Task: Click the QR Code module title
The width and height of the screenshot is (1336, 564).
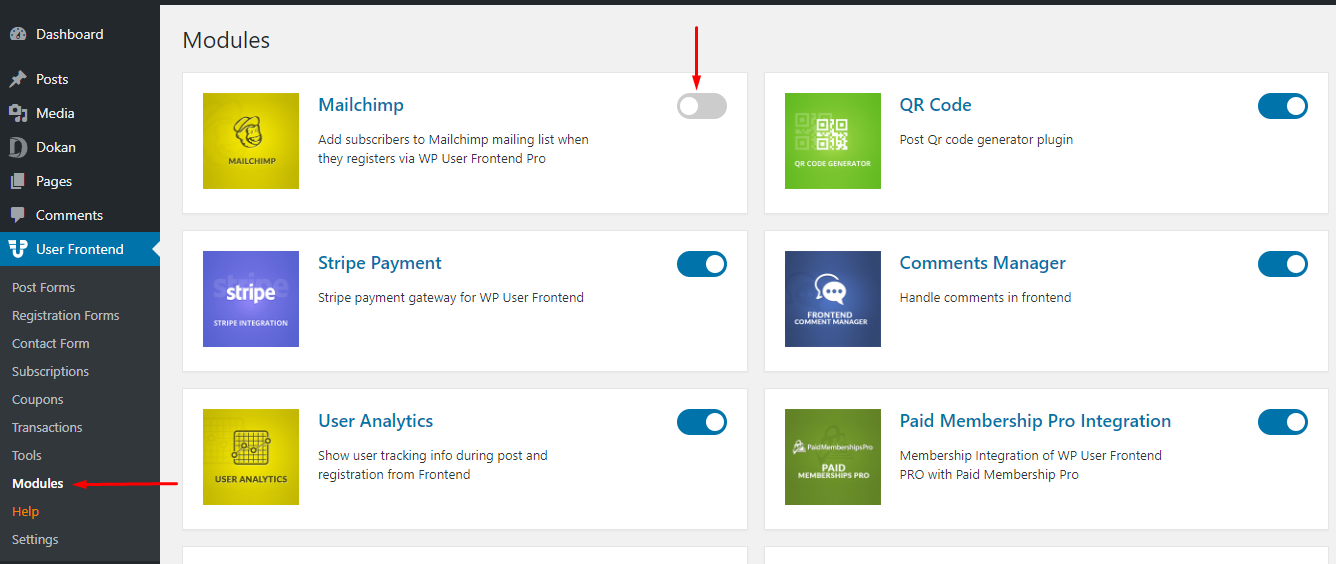Action: coord(936,105)
